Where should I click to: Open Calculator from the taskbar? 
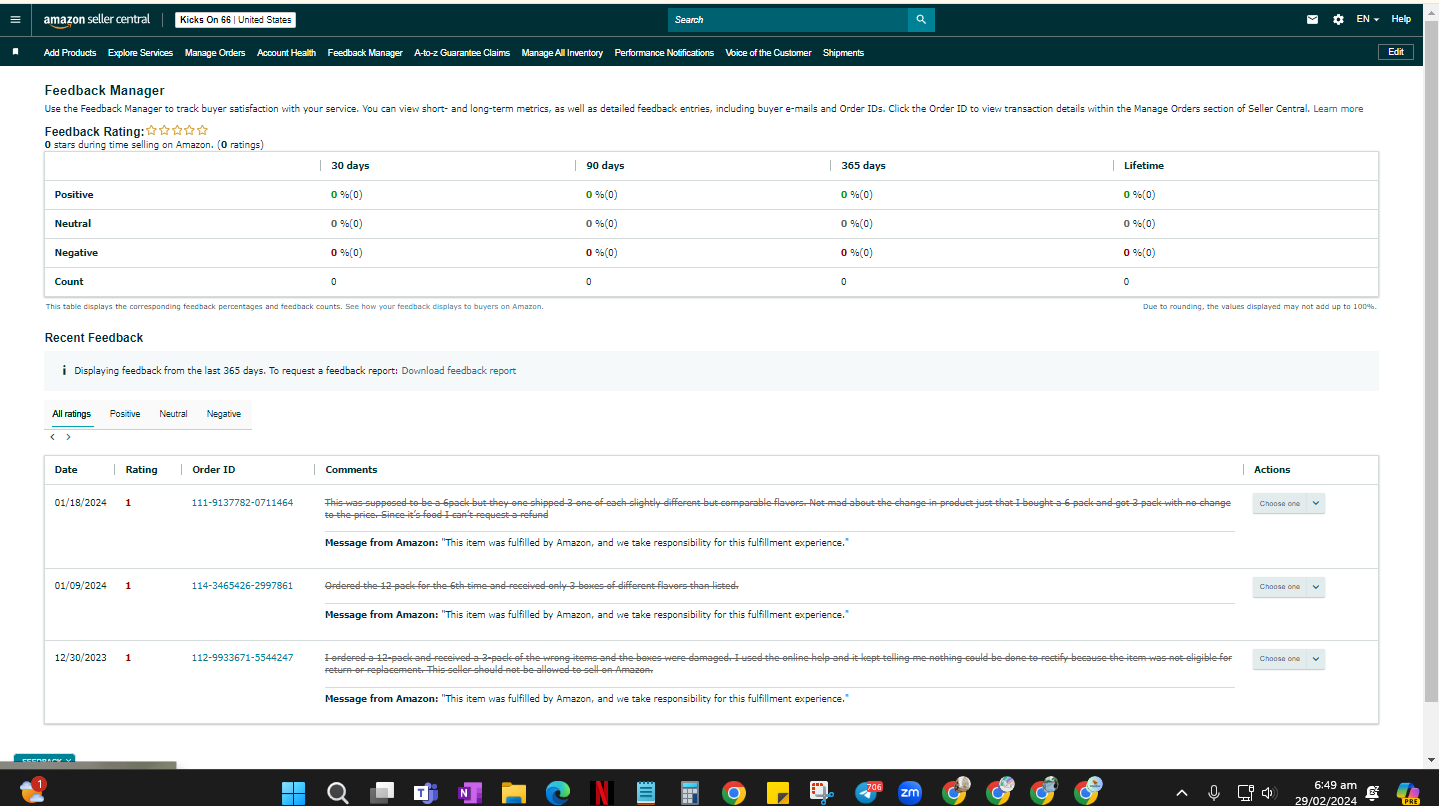[x=689, y=793]
